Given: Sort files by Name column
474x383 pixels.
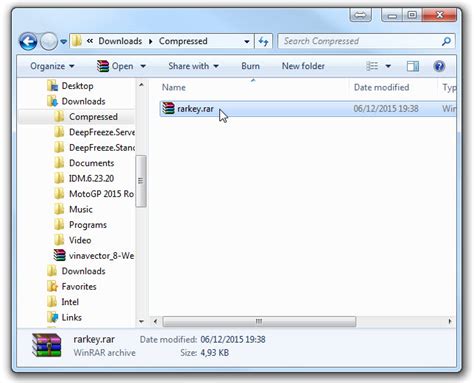Looking at the screenshot, I should tap(174, 87).
